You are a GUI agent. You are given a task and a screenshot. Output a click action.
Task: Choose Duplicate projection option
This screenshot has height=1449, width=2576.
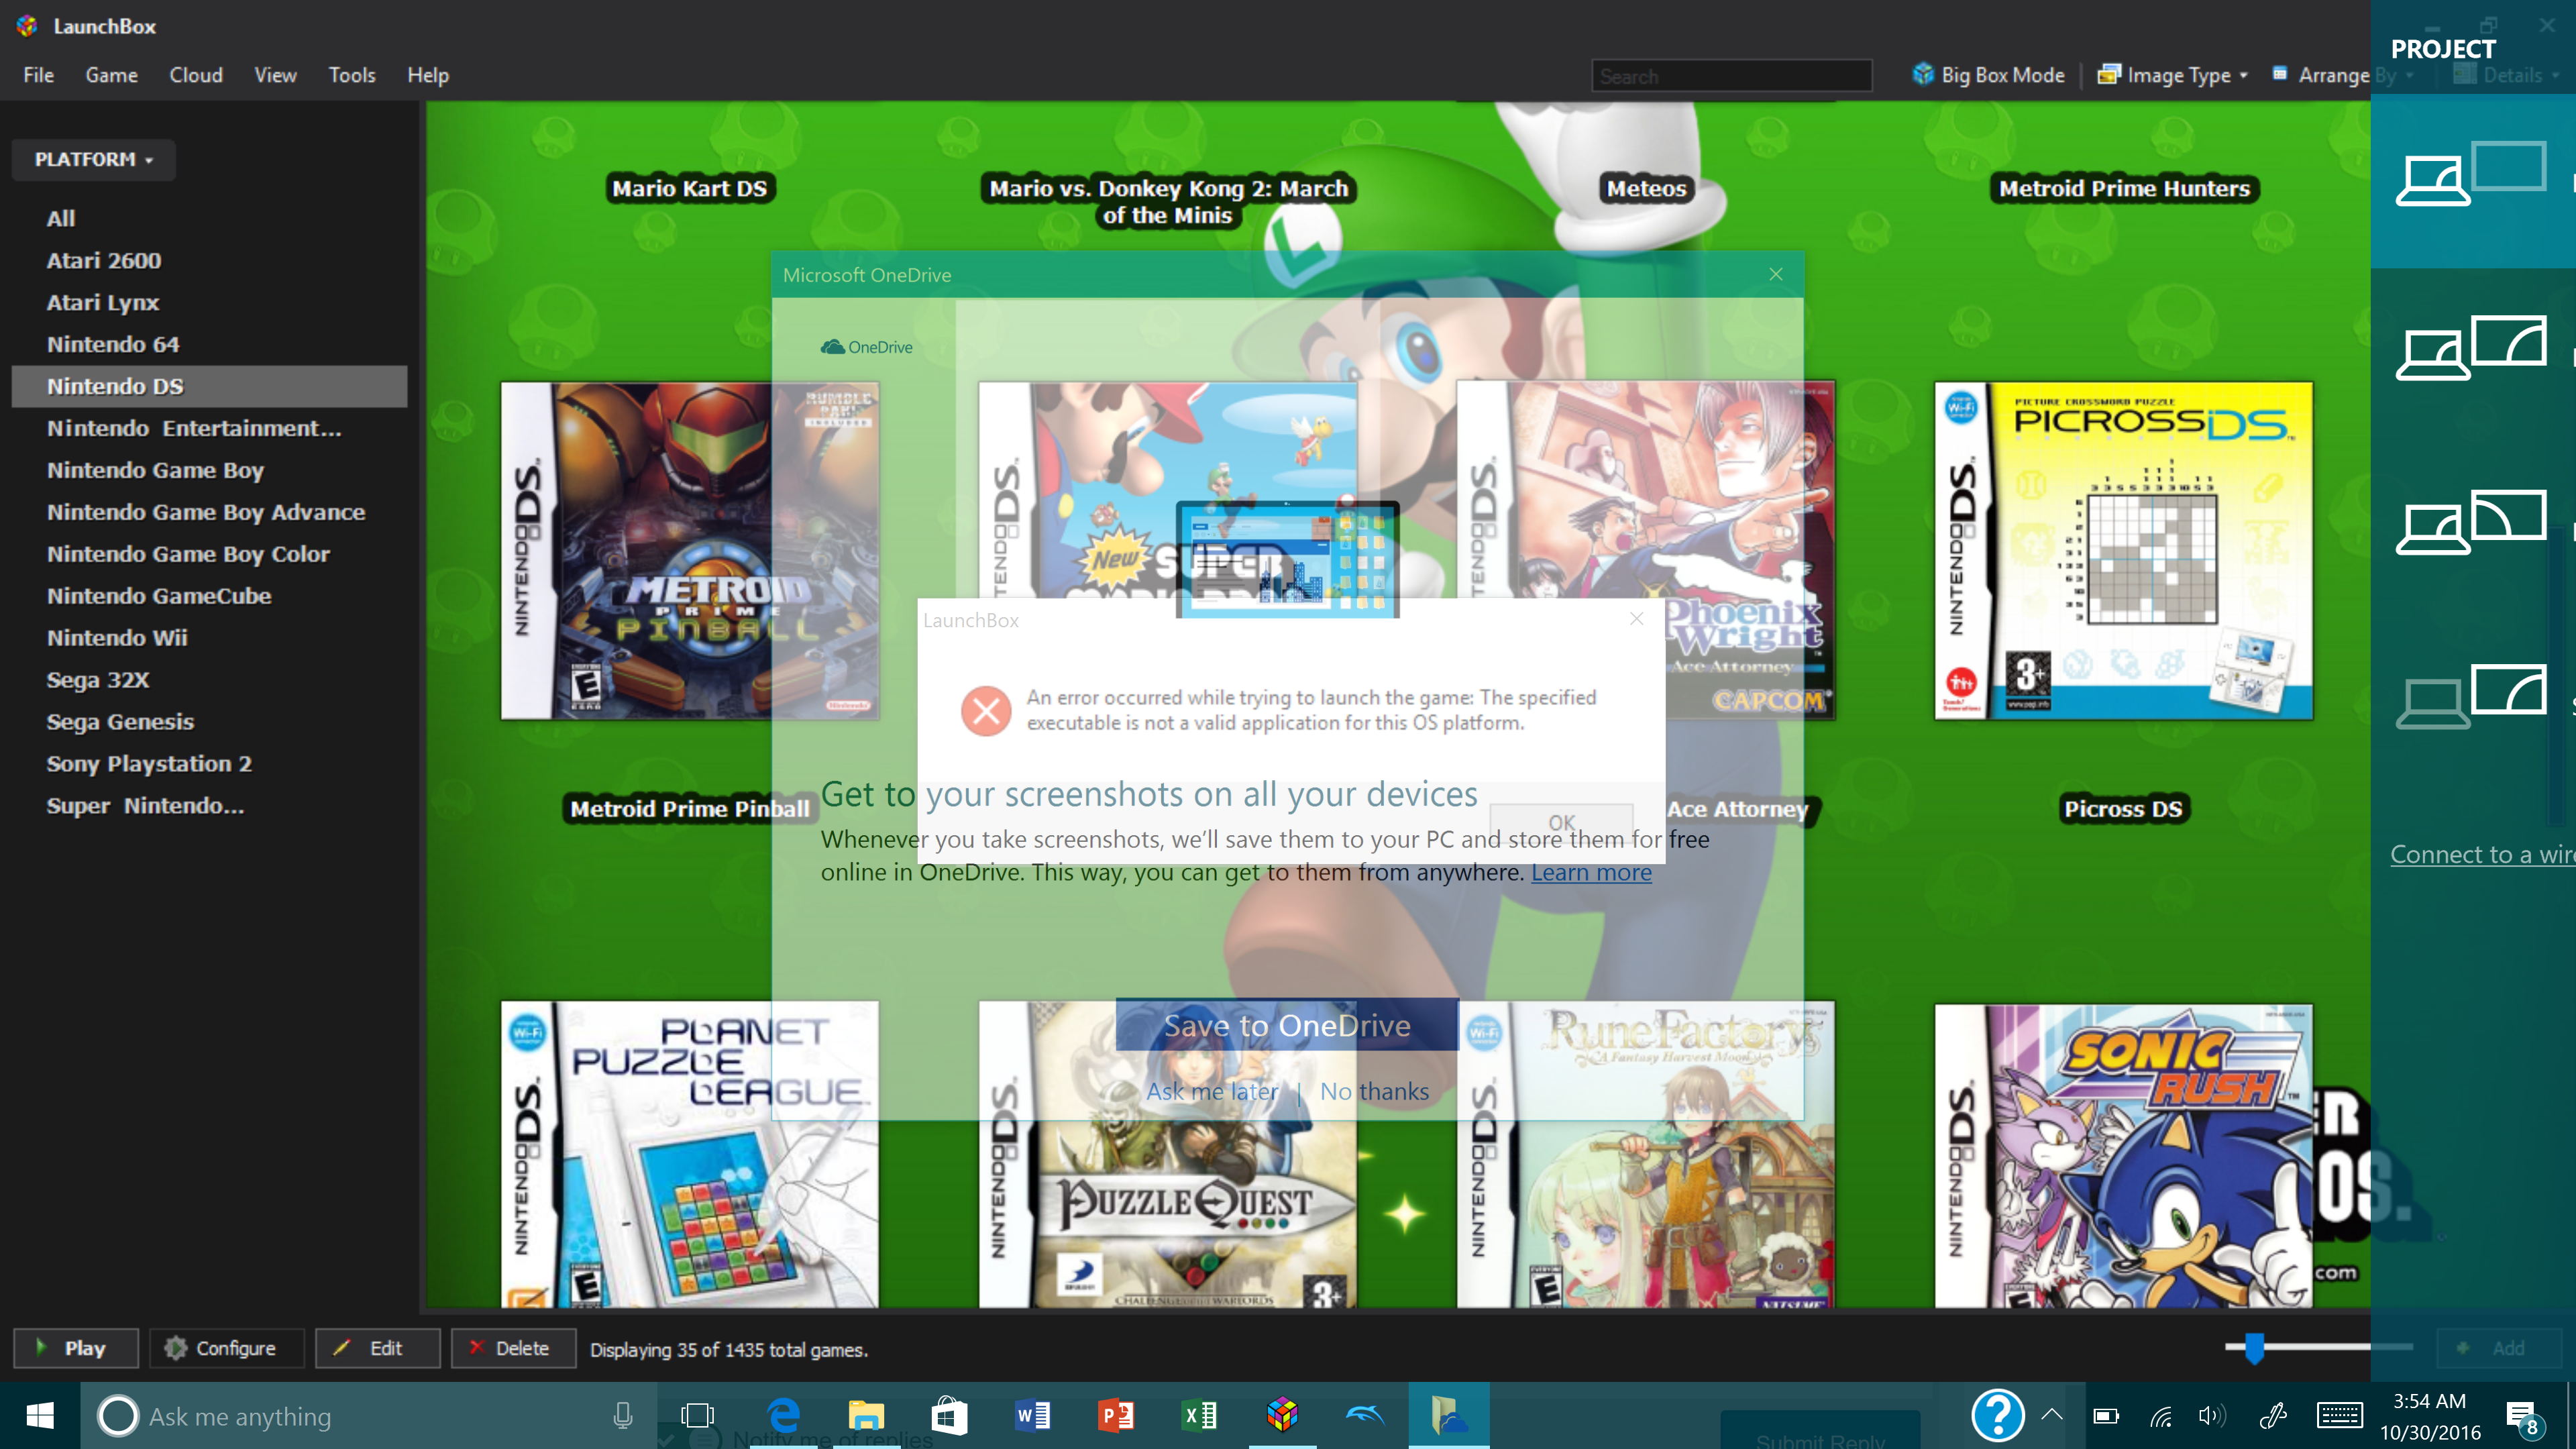(2473, 348)
